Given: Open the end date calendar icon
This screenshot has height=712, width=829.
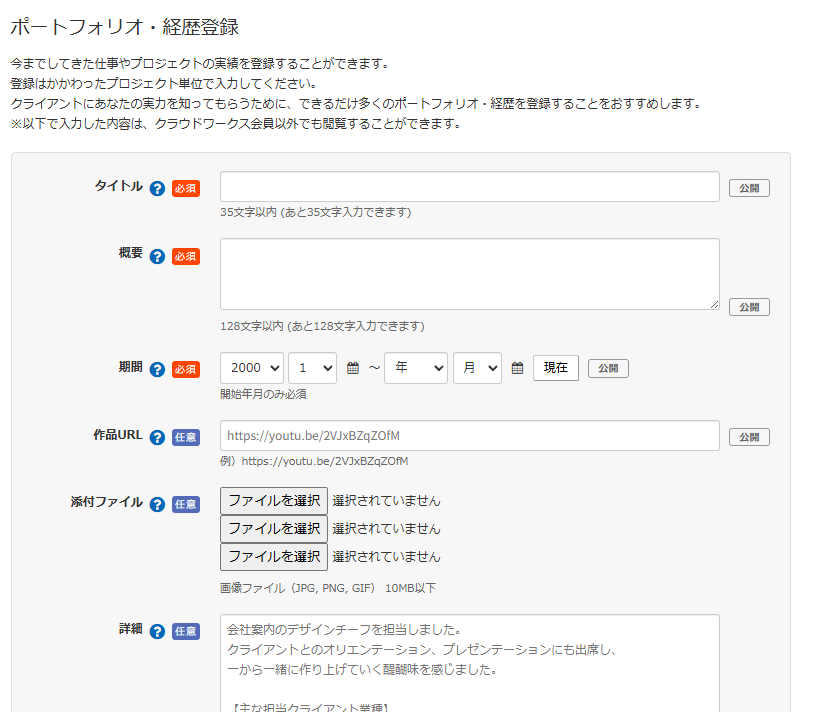Looking at the screenshot, I should (x=517, y=369).
